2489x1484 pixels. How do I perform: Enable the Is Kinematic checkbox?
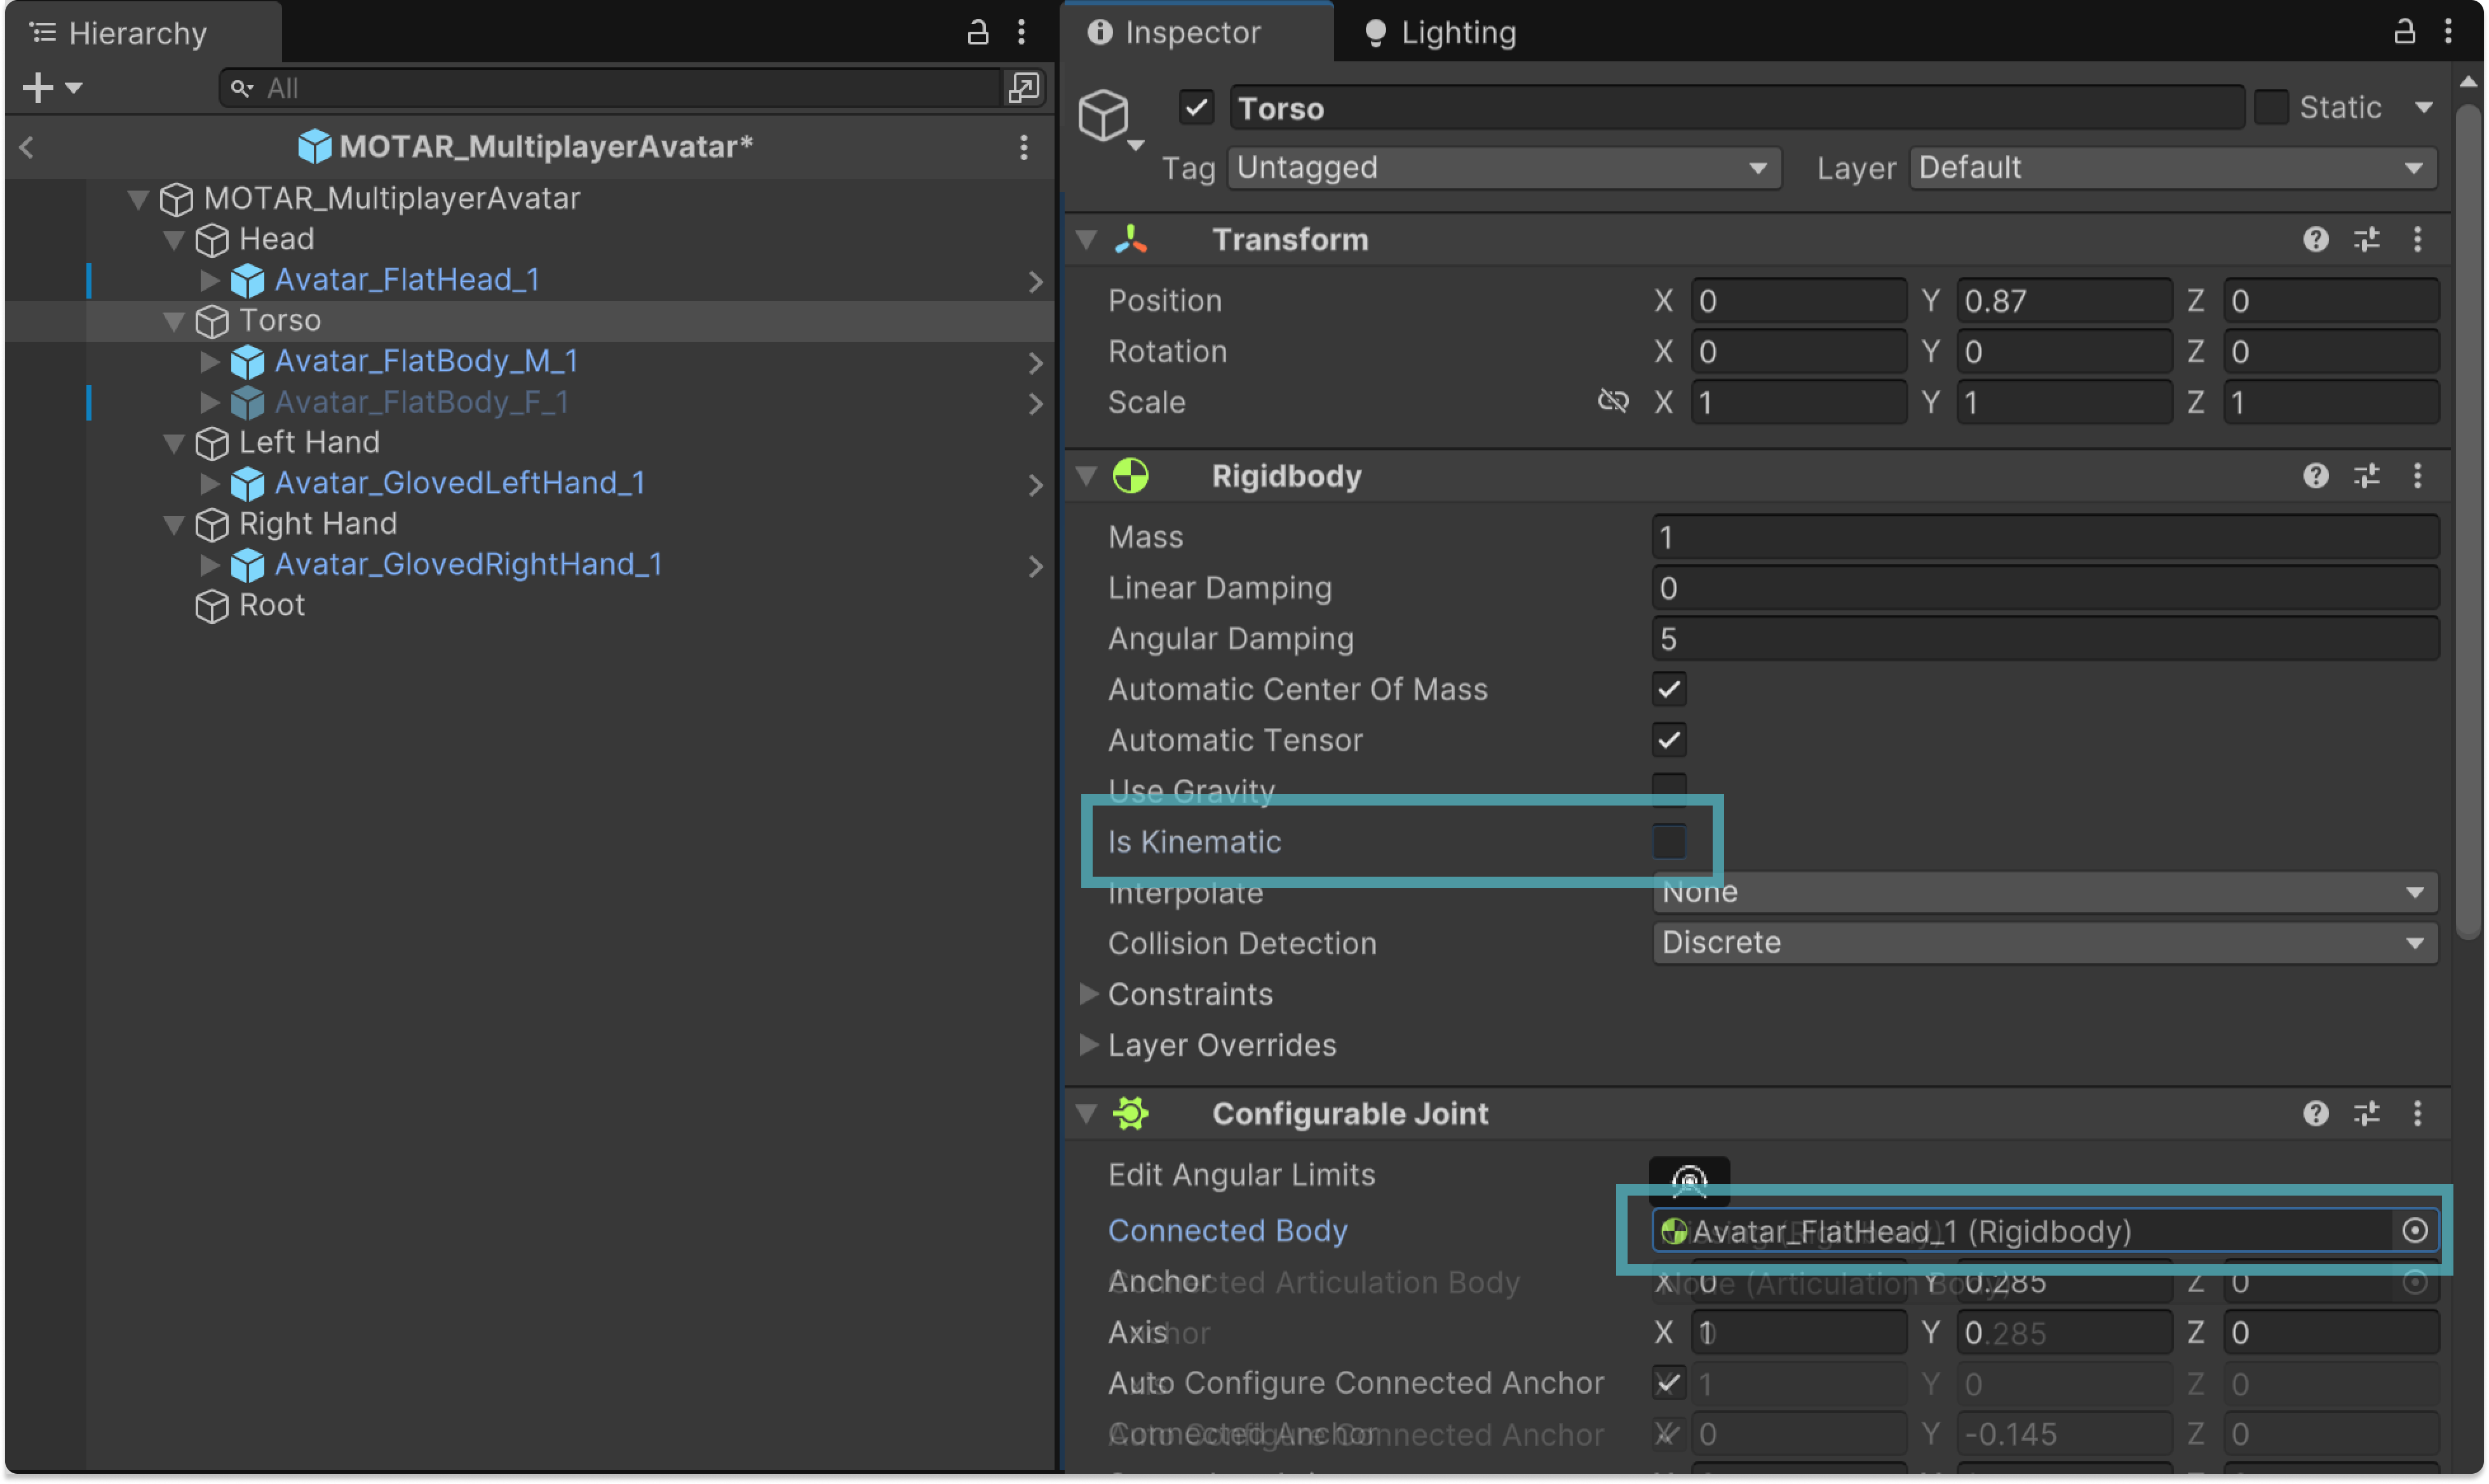tap(1669, 842)
